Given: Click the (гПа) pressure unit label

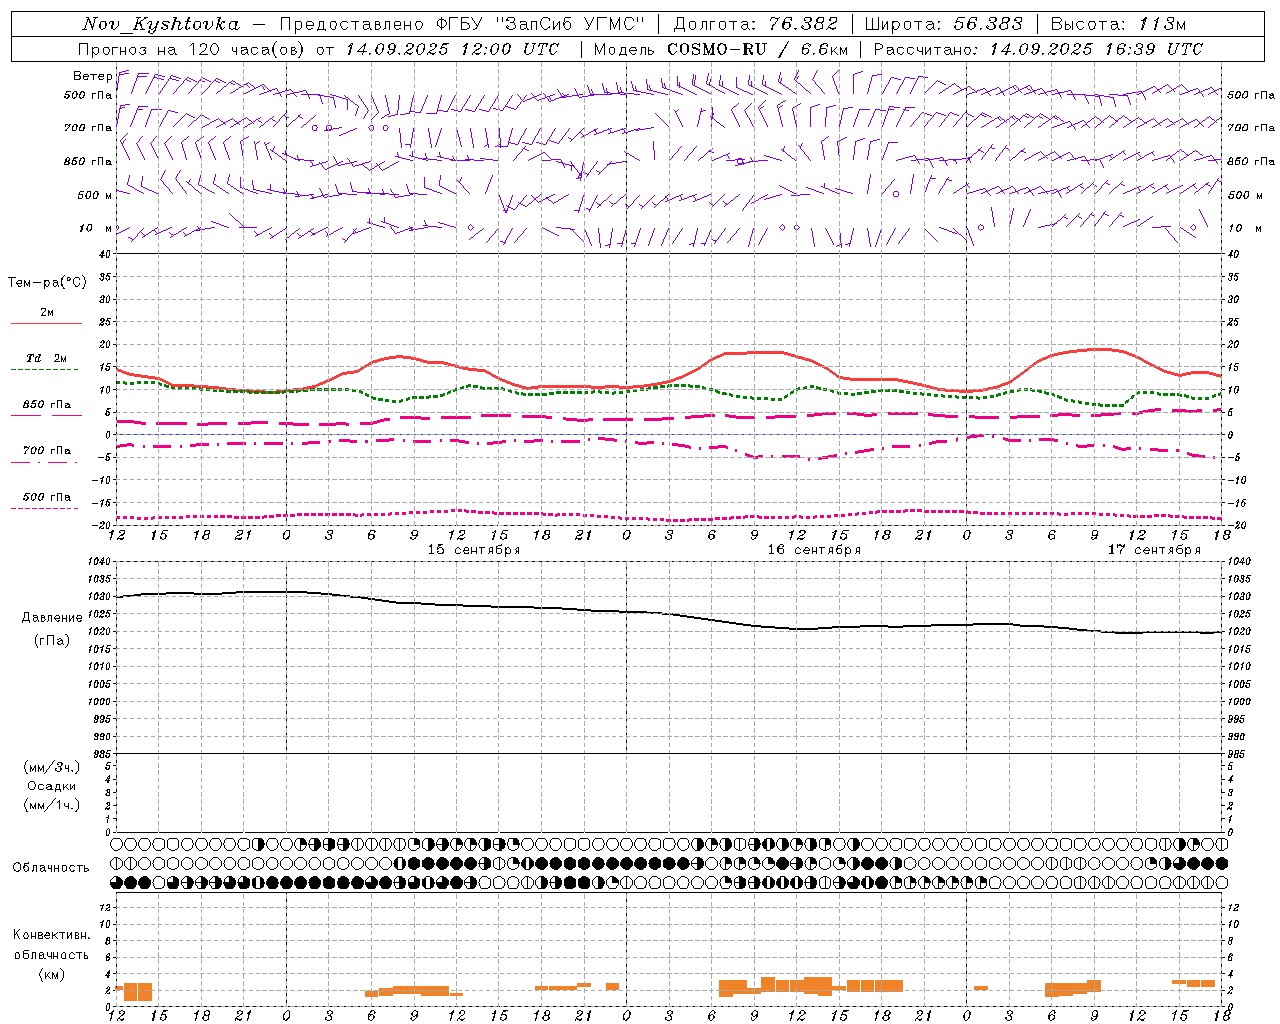Looking at the screenshot, I should (52, 641).
